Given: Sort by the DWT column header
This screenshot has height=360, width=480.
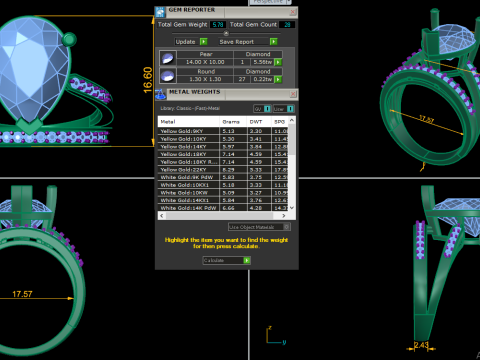Looking at the screenshot, I should coord(259,122).
